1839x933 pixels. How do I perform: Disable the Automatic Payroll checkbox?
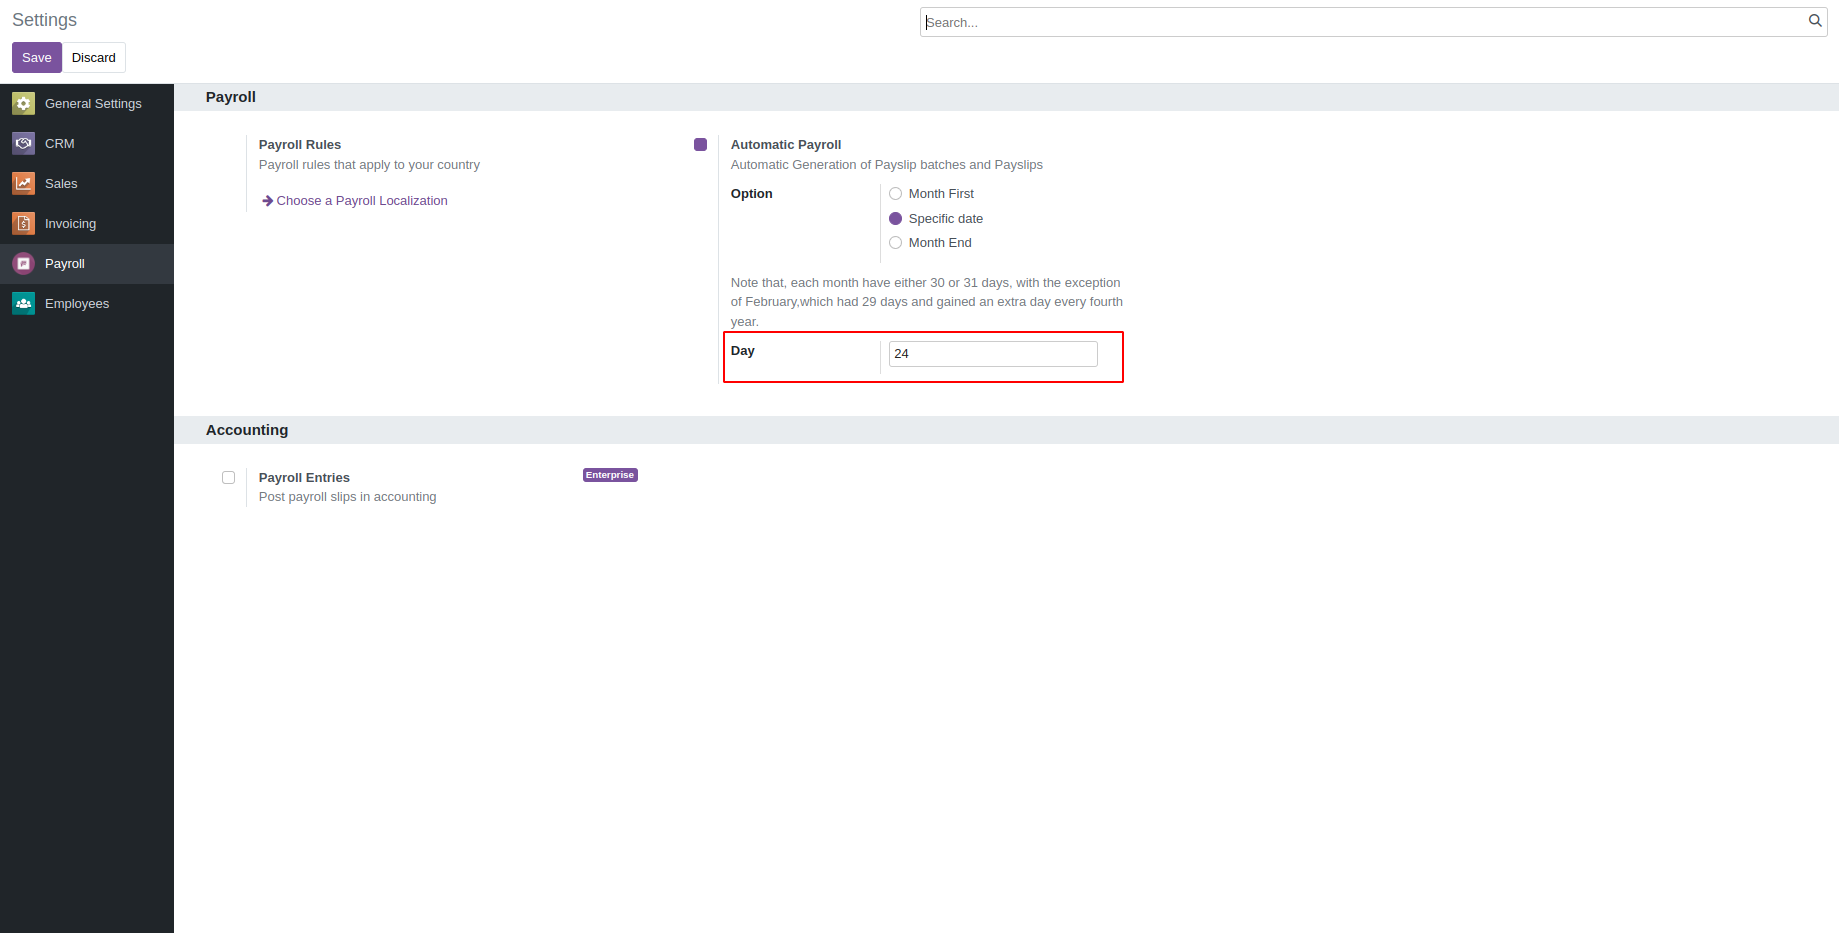[x=700, y=145]
